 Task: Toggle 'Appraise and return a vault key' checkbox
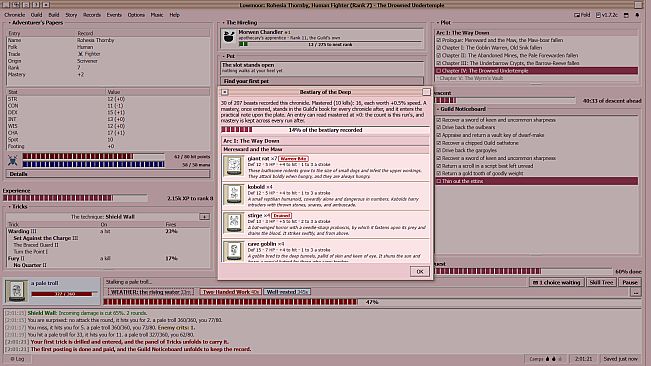[438, 135]
